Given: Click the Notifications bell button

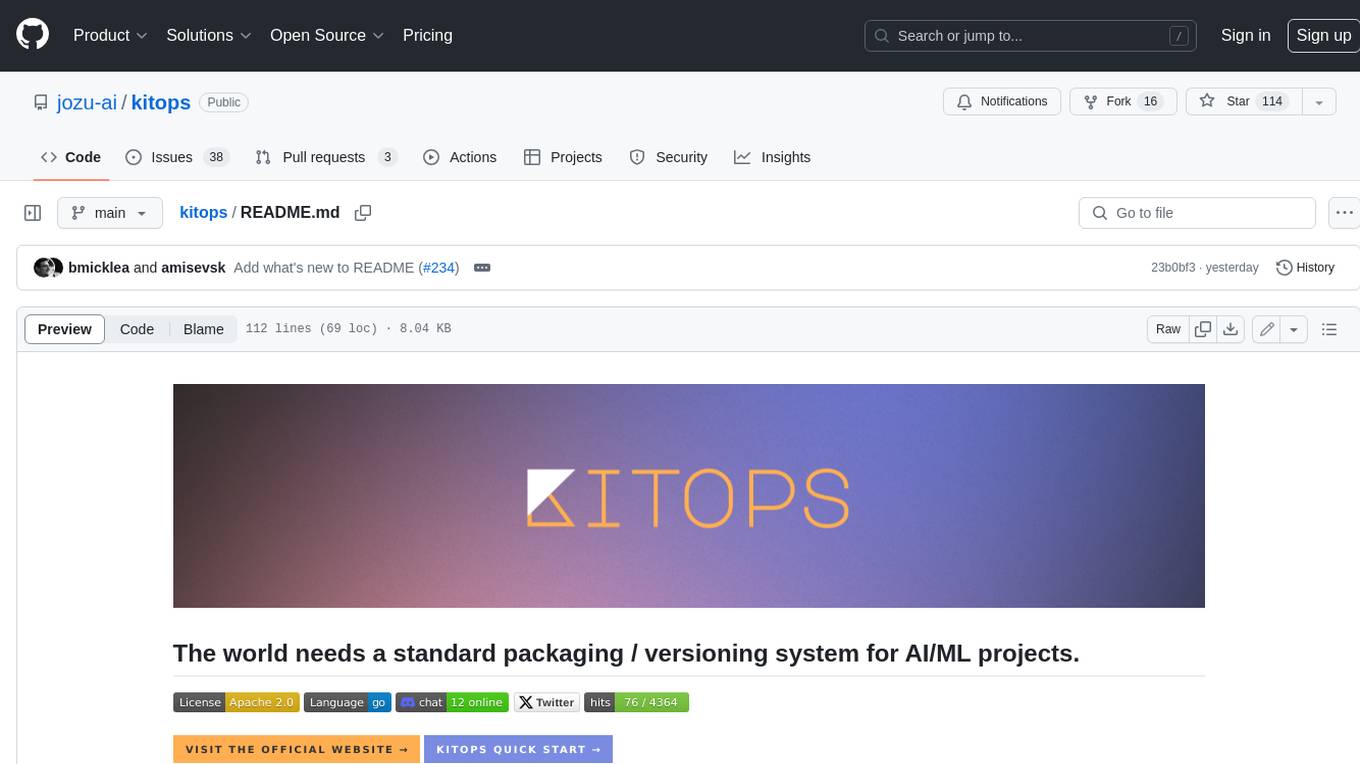Looking at the screenshot, I should [x=1002, y=101].
